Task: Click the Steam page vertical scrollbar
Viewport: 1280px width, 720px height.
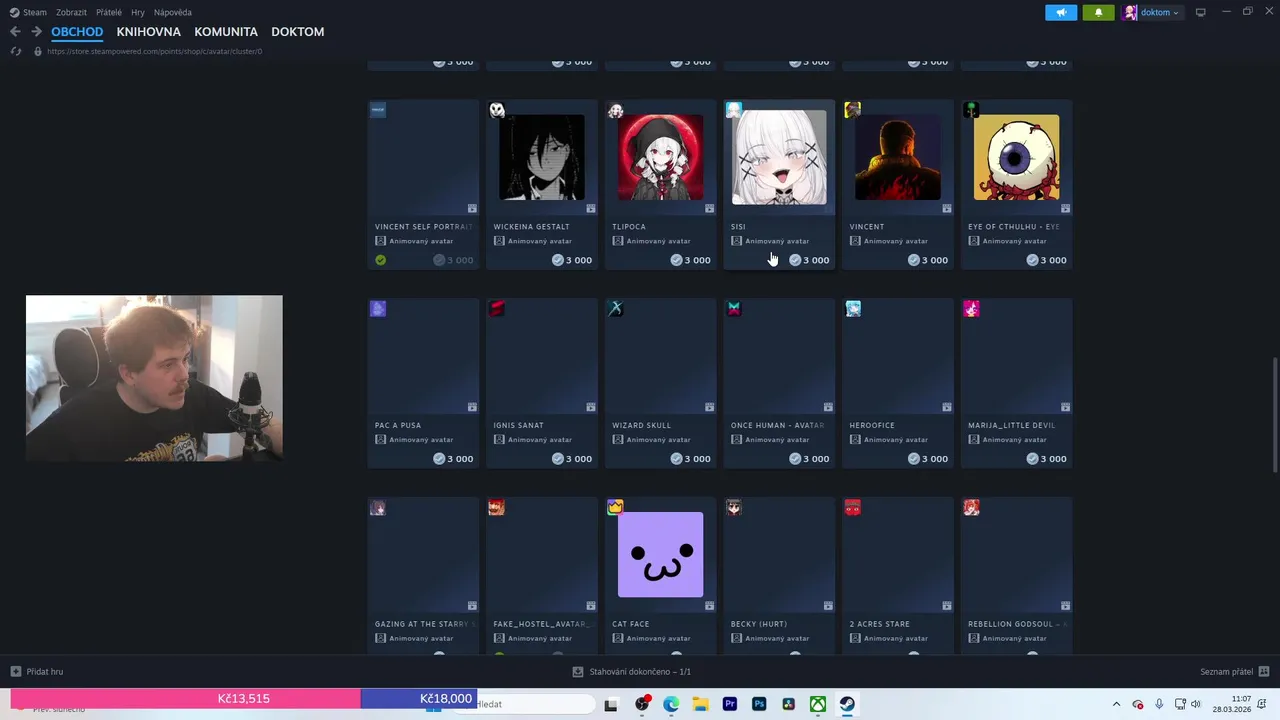Action: (x=1274, y=415)
